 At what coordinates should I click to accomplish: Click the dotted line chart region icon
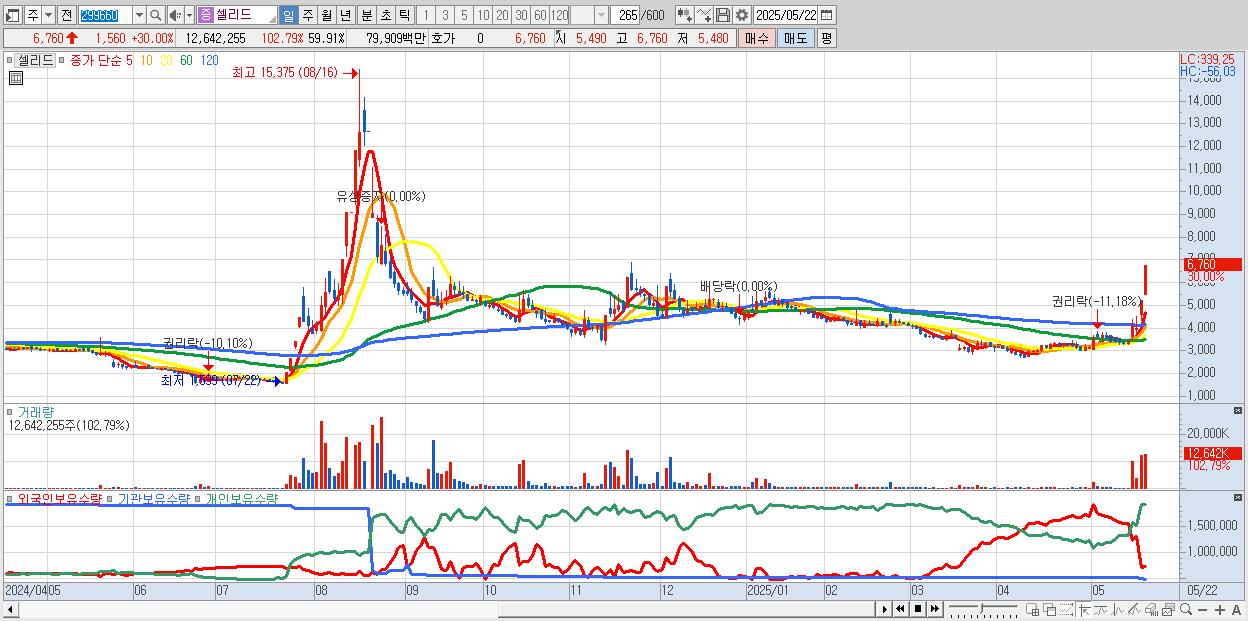[1066, 610]
